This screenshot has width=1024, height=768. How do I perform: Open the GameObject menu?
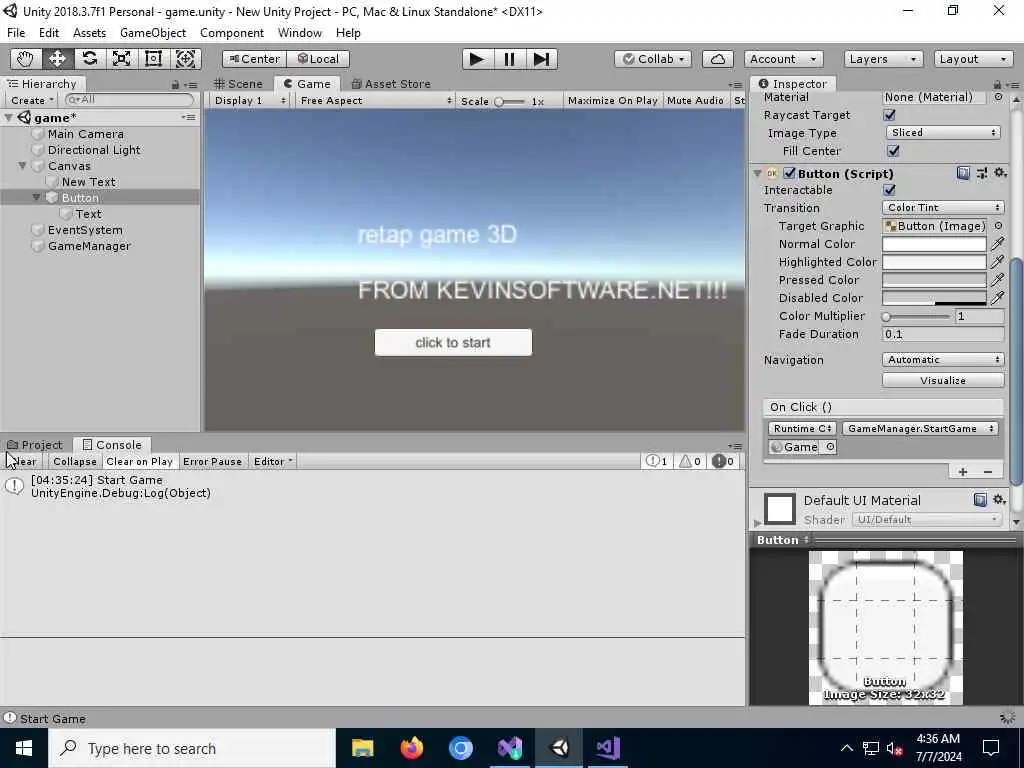pos(153,33)
